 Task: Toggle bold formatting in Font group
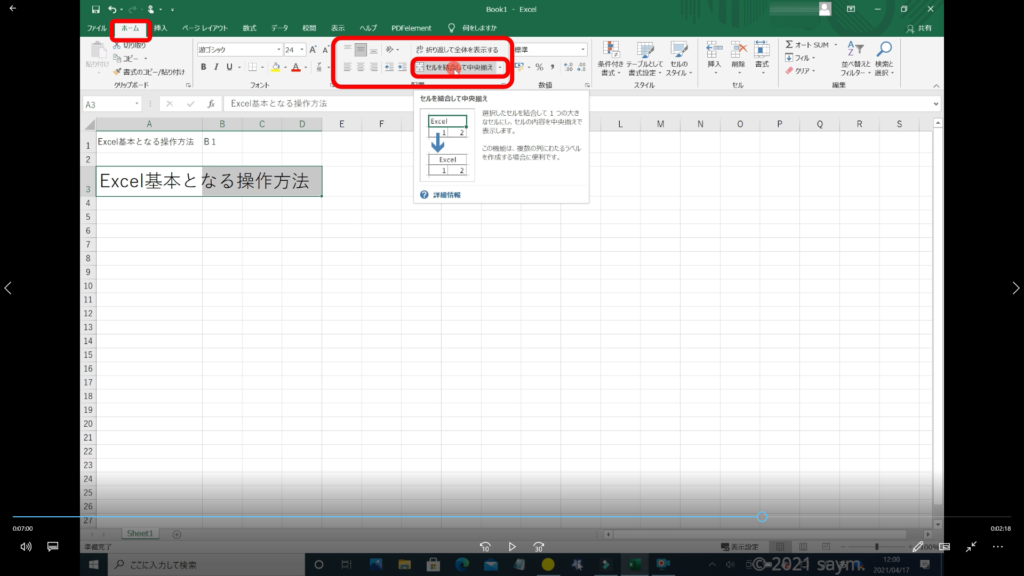tap(203, 67)
